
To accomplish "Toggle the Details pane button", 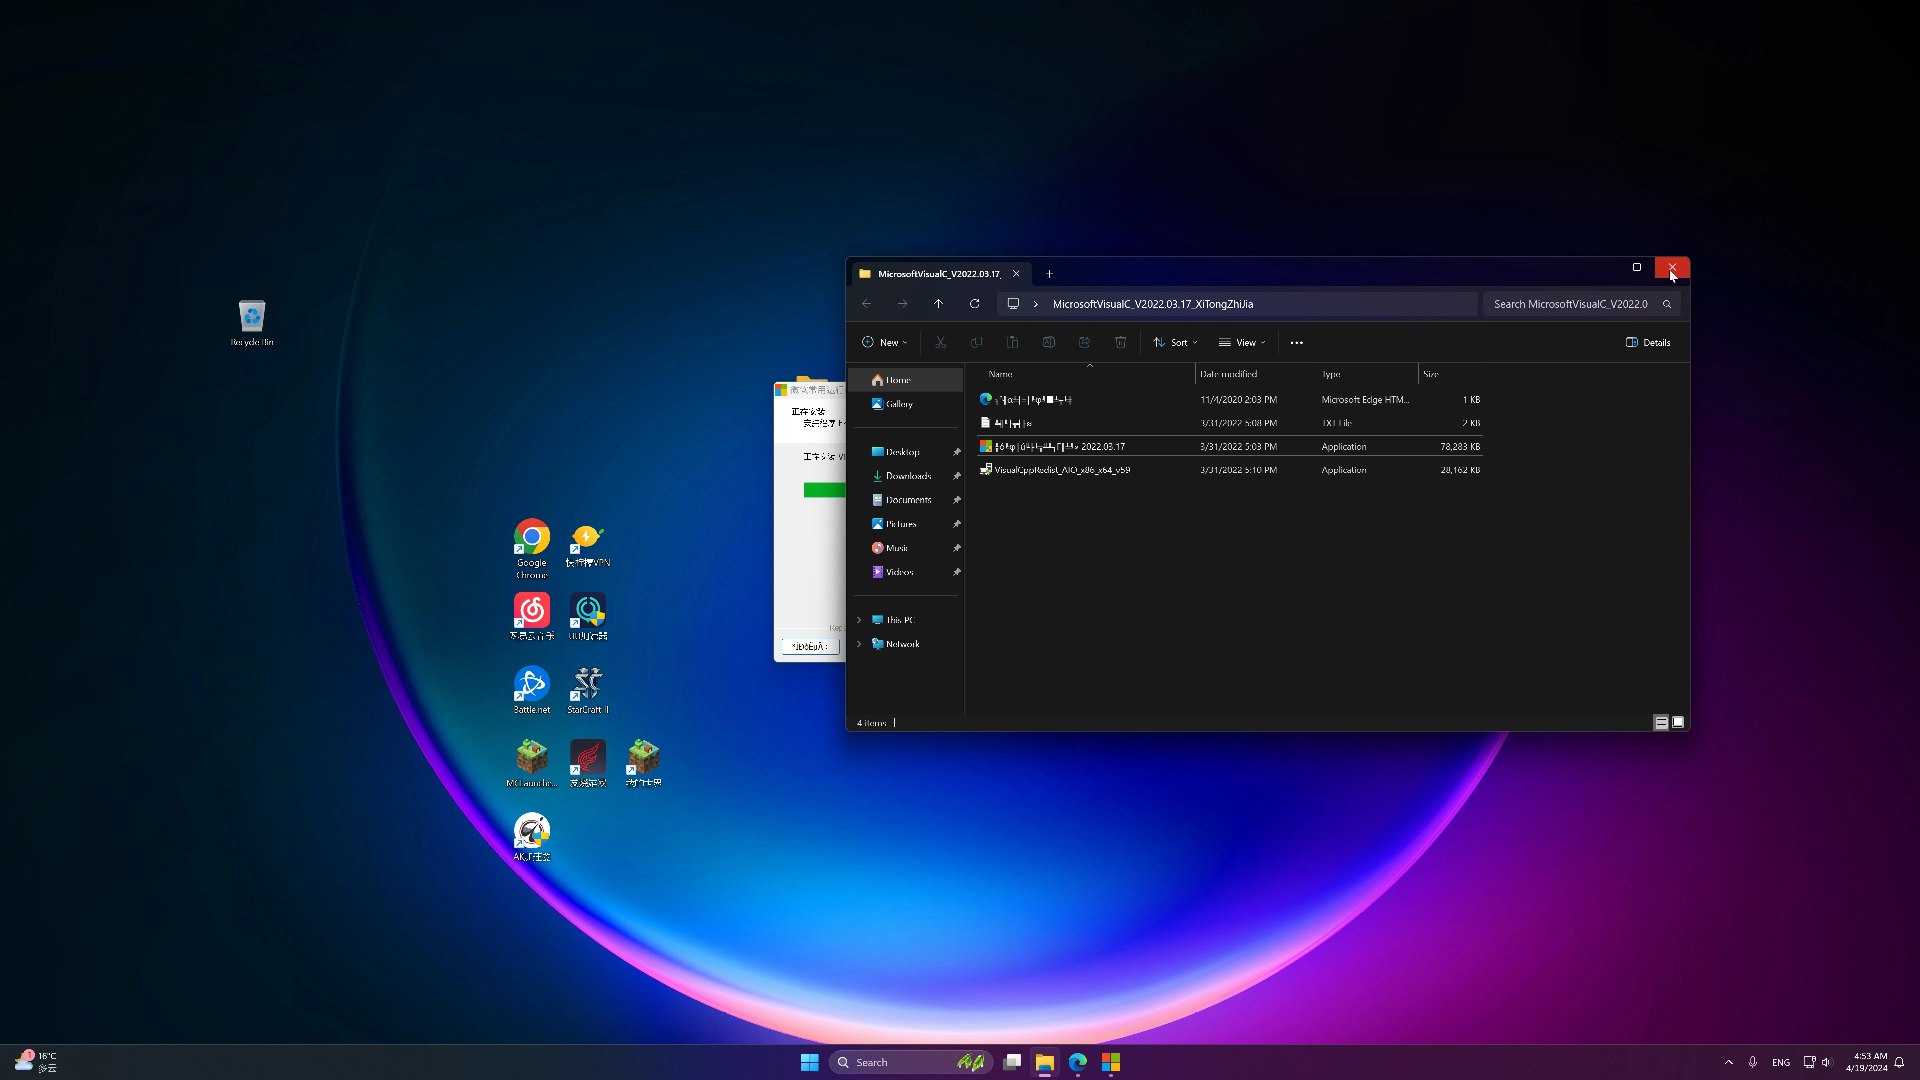I will pos(1648,342).
